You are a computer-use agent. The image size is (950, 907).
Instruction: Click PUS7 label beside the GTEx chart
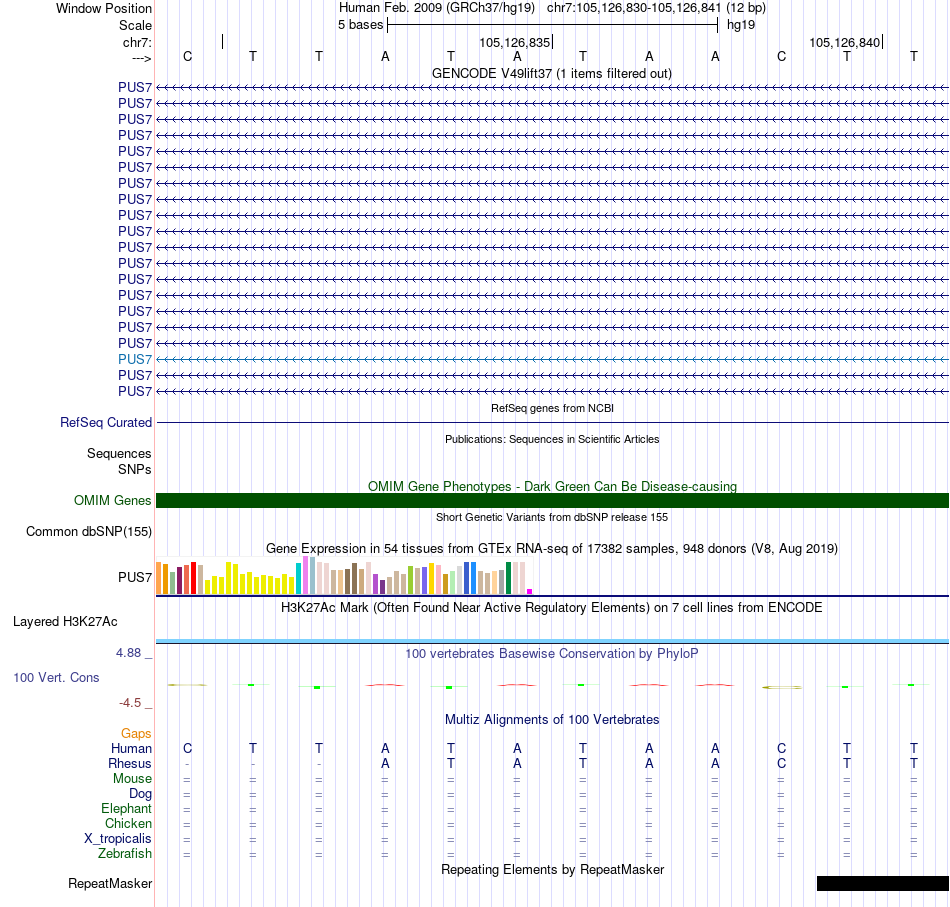click(x=135, y=577)
